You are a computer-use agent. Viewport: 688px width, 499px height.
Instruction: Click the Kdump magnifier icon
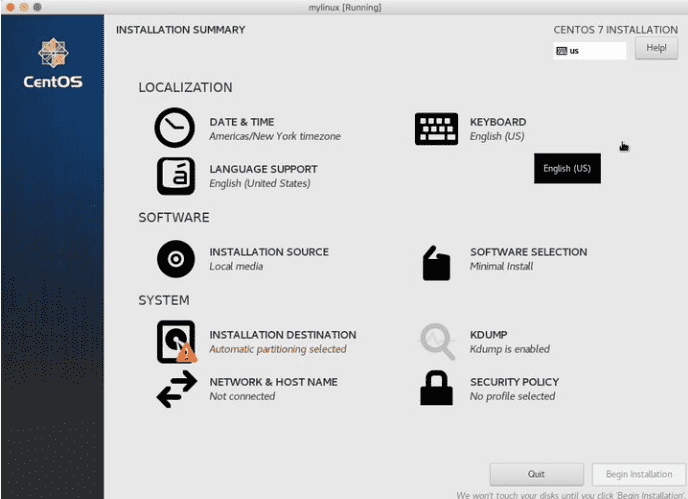pos(437,341)
